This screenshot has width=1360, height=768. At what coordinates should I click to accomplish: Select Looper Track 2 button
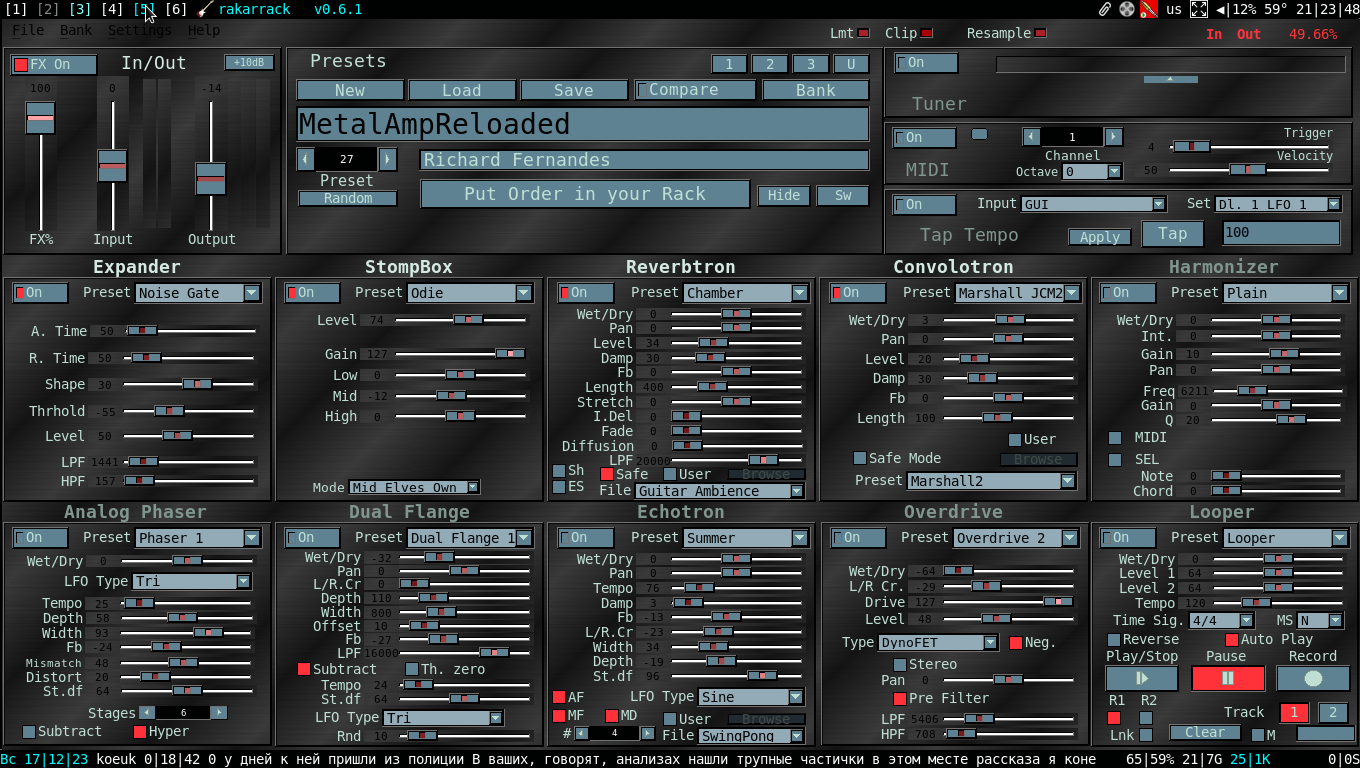point(1333,713)
